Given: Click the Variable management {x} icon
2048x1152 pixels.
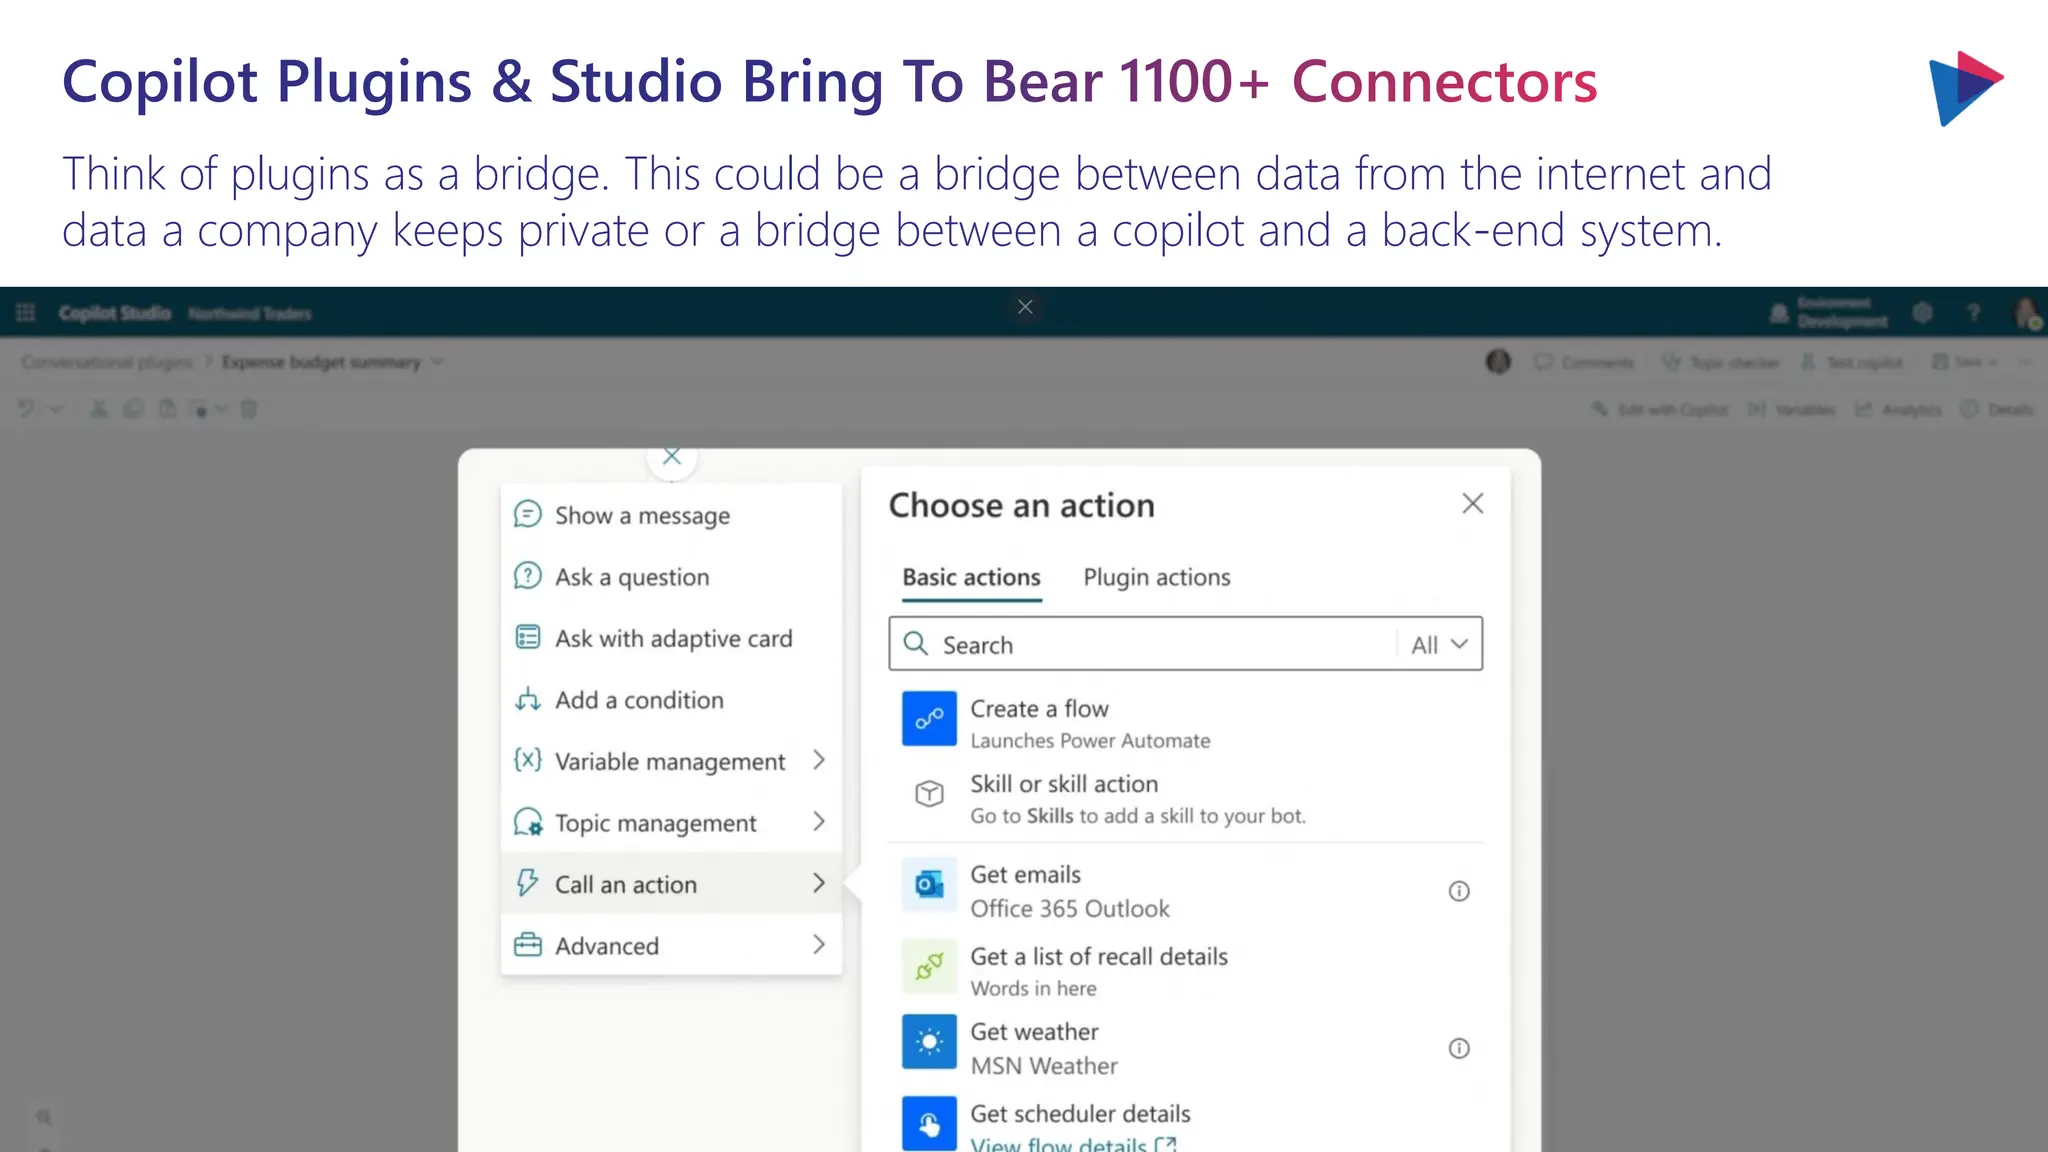Looking at the screenshot, I should coord(527,760).
